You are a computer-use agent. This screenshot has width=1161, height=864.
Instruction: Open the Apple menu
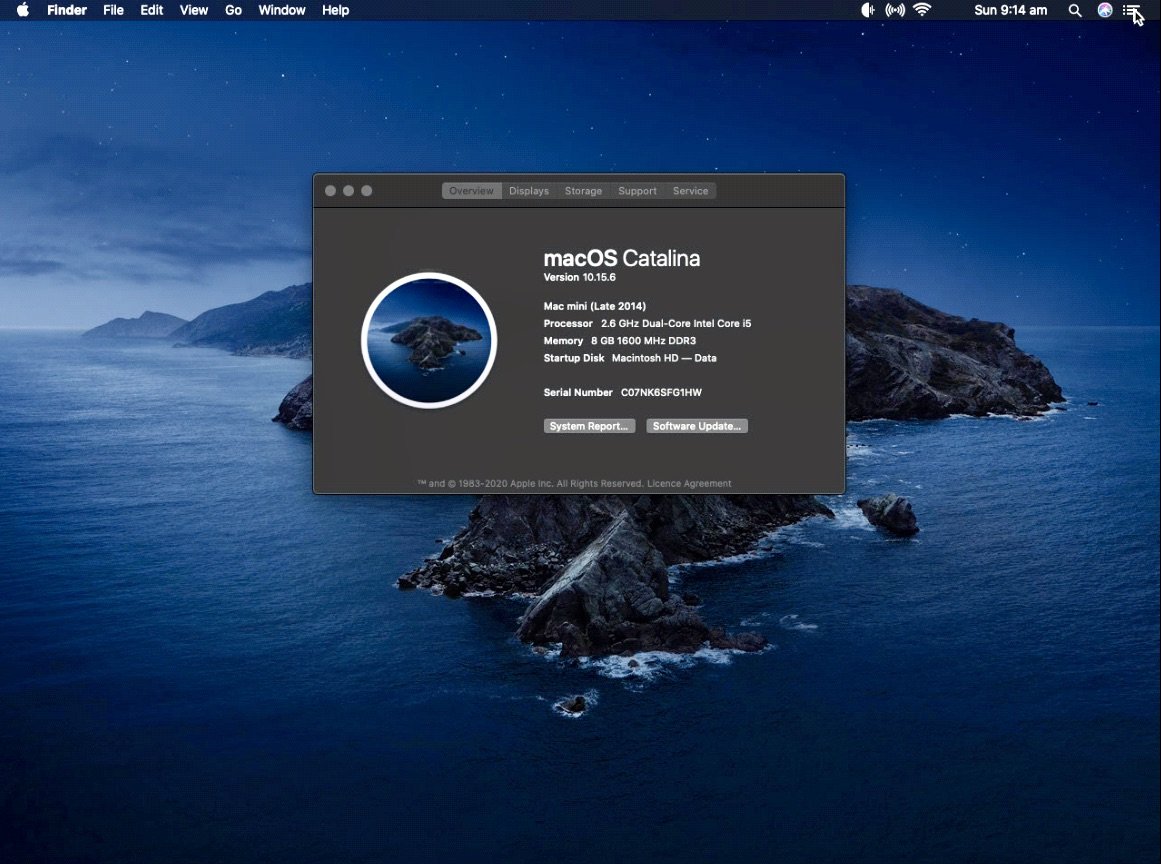(x=23, y=10)
